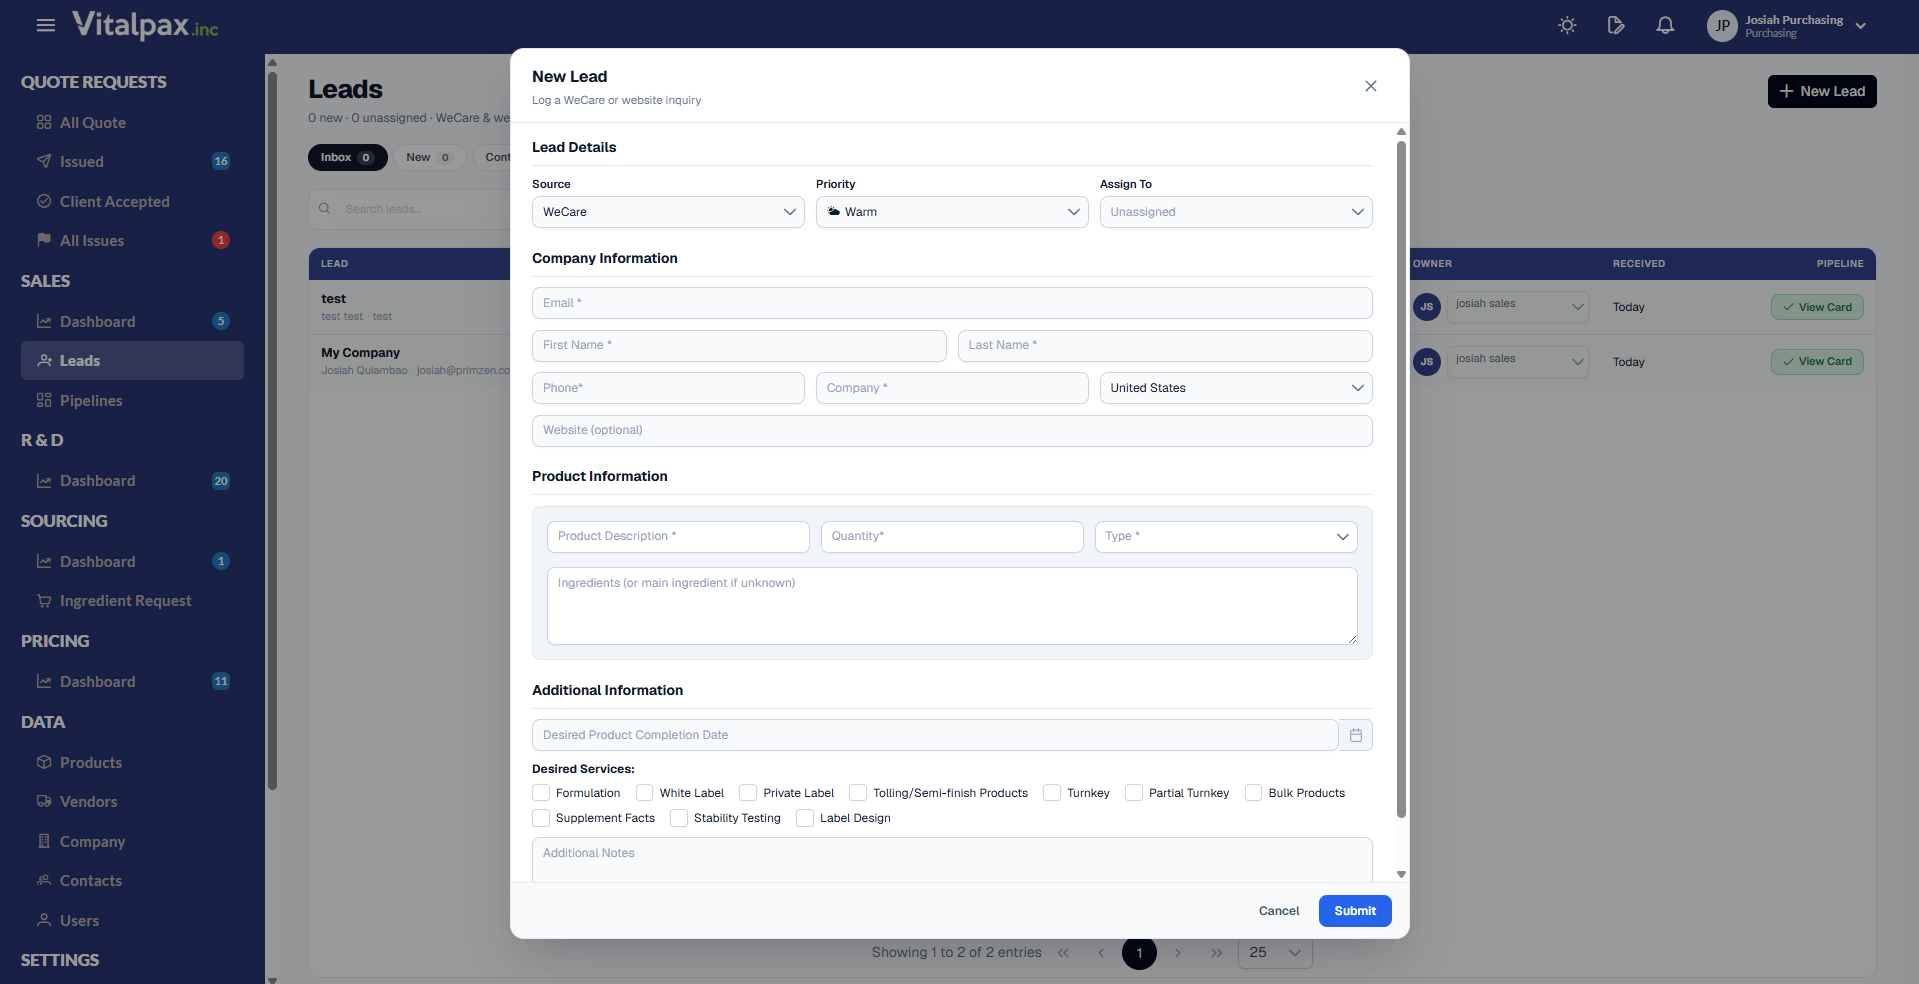Click the Sourcing Dashboard chart icon
The height and width of the screenshot is (984, 1919).
44,561
